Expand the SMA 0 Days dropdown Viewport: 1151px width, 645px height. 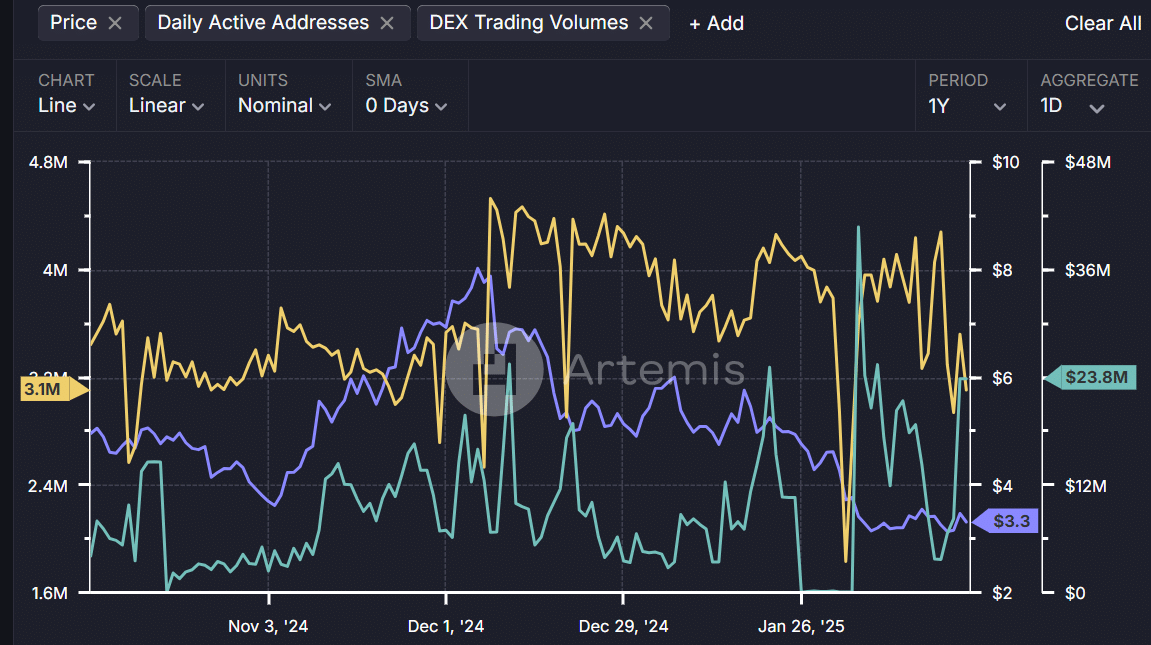click(x=406, y=105)
